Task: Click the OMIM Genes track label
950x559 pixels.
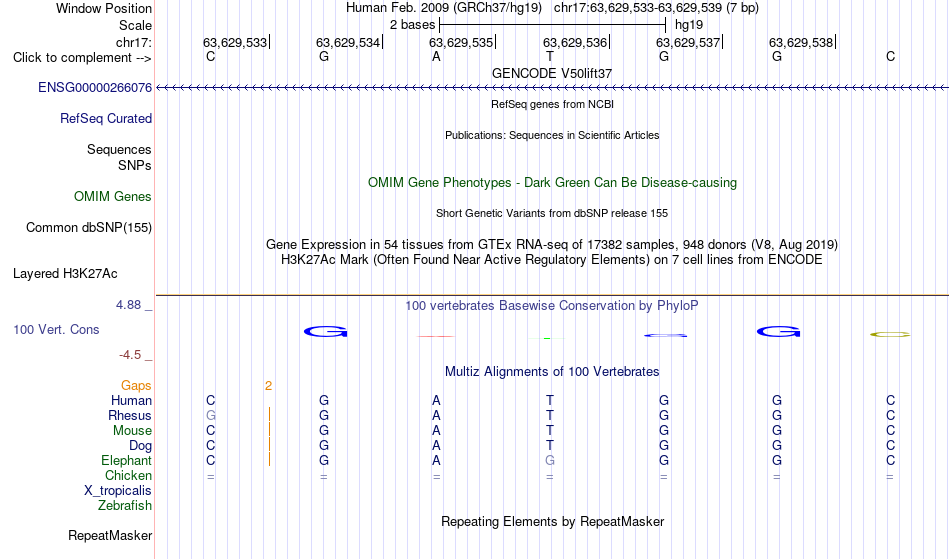Action: pyautogui.click(x=113, y=196)
